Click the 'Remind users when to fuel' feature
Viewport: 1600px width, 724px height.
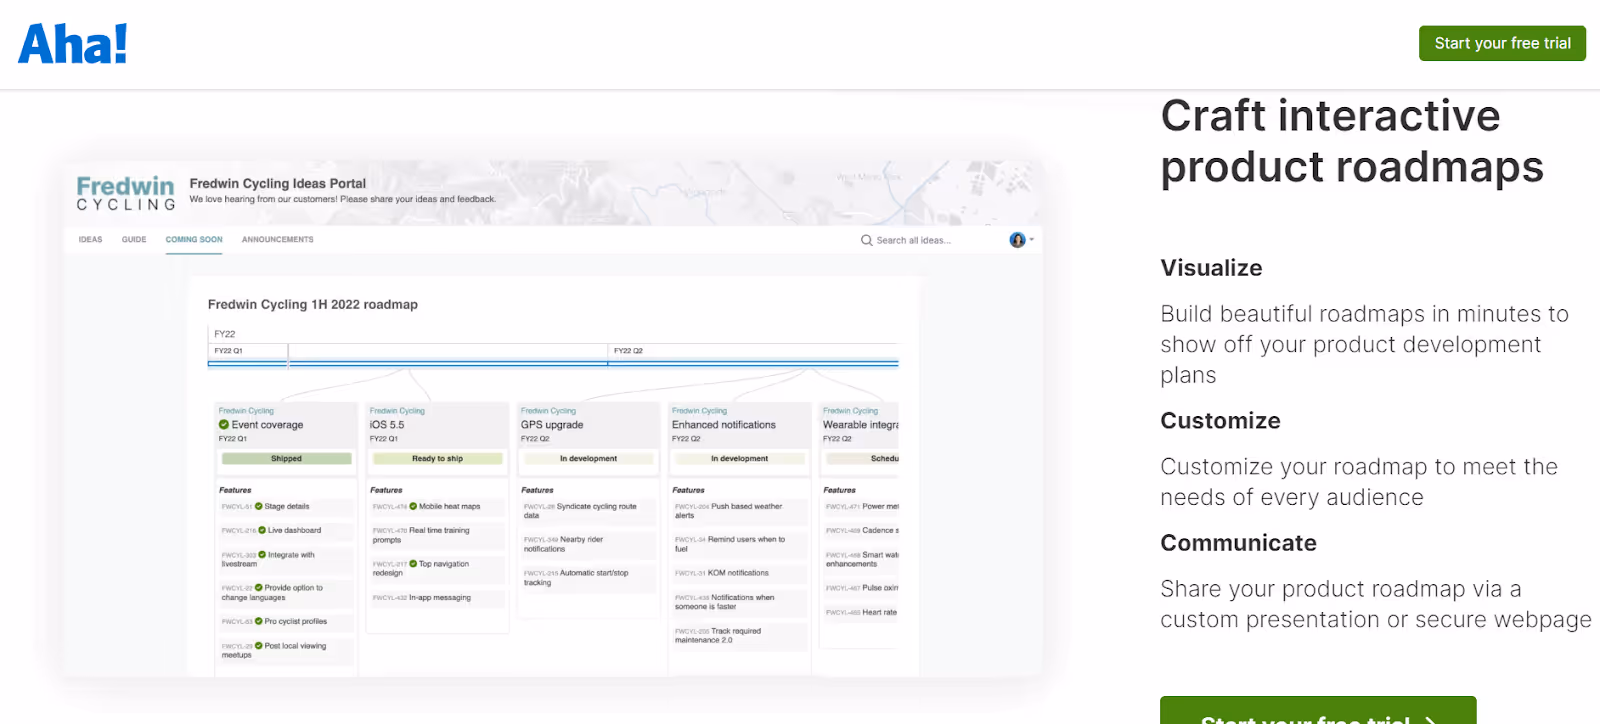point(739,544)
